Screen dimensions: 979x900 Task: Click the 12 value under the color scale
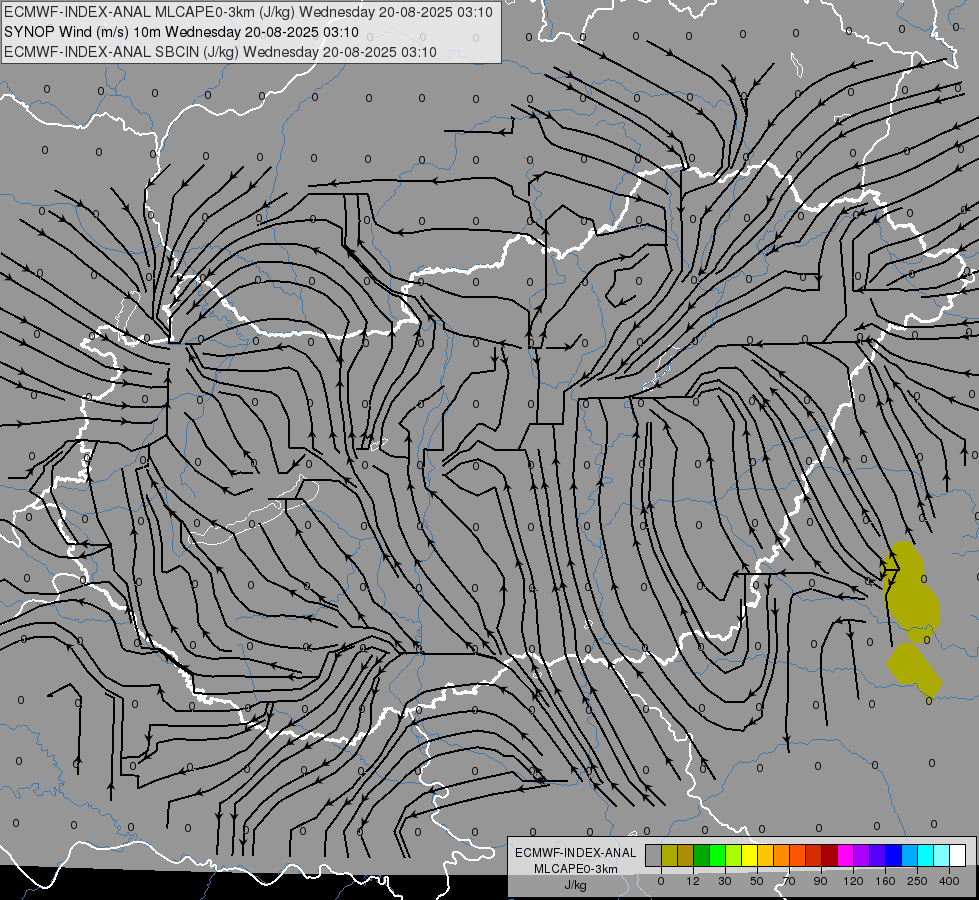click(x=693, y=881)
